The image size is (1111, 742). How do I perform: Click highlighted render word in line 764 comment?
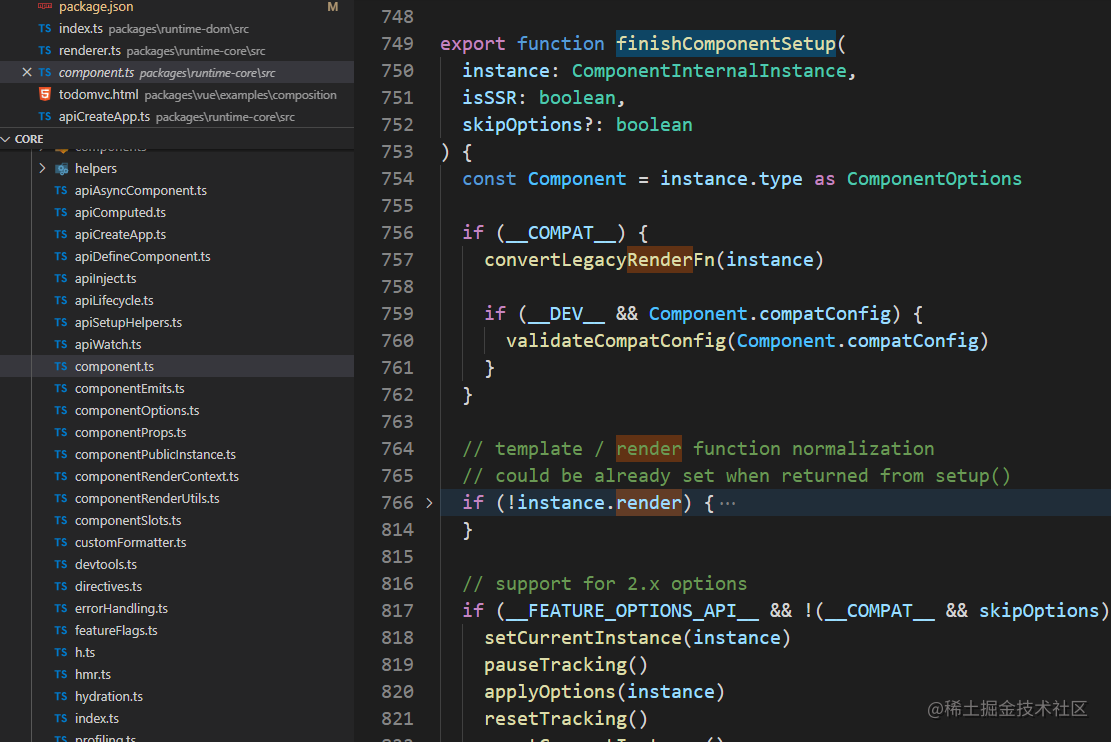click(649, 449)
